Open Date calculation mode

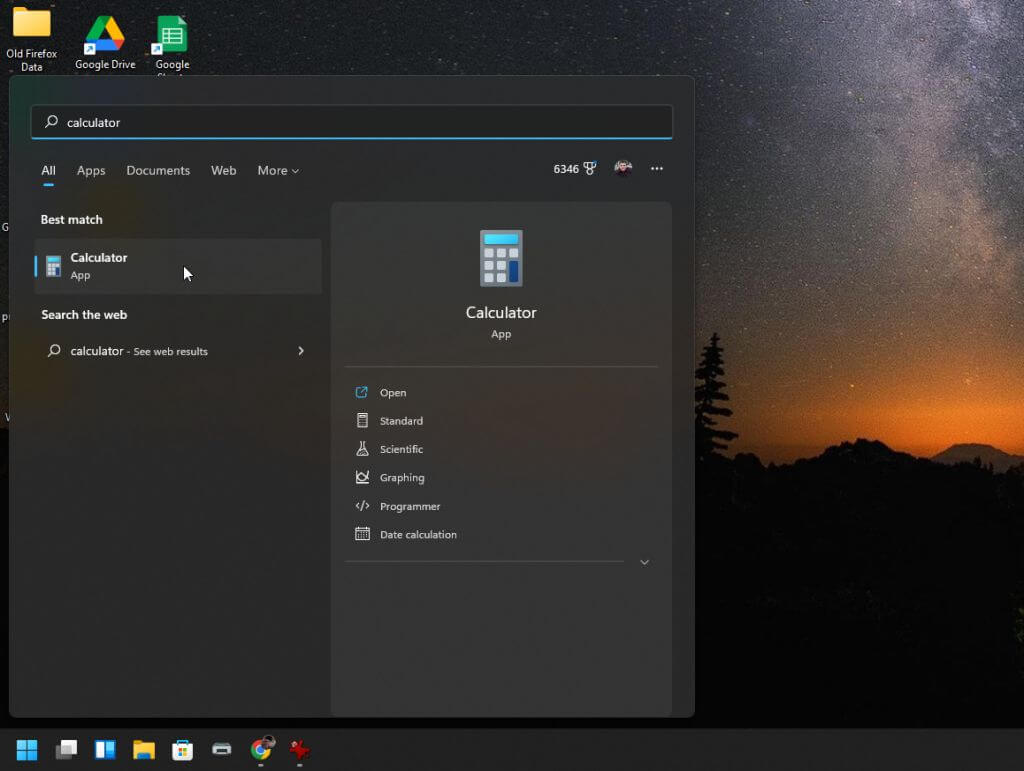[418, 535]
